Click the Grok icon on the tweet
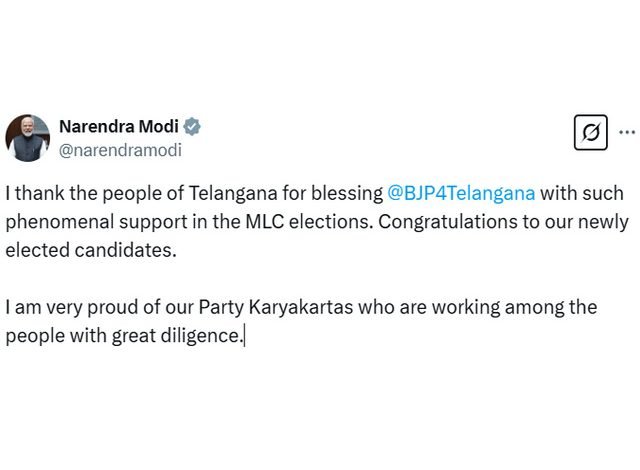This screenshot has height=470, width=640. [590, 132]
